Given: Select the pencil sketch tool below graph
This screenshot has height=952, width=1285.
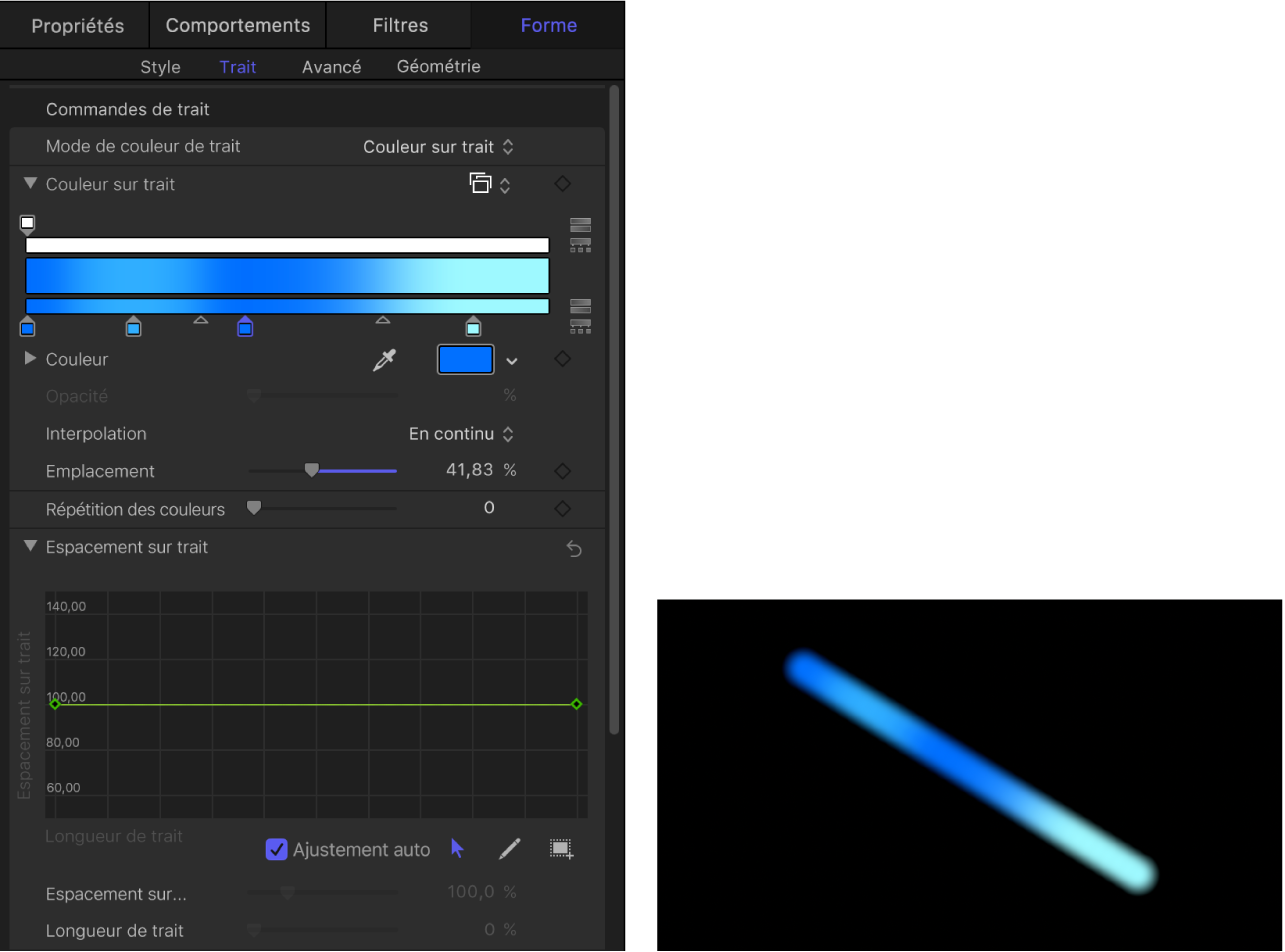Looking at the screenshot, I should coord(510,849).
